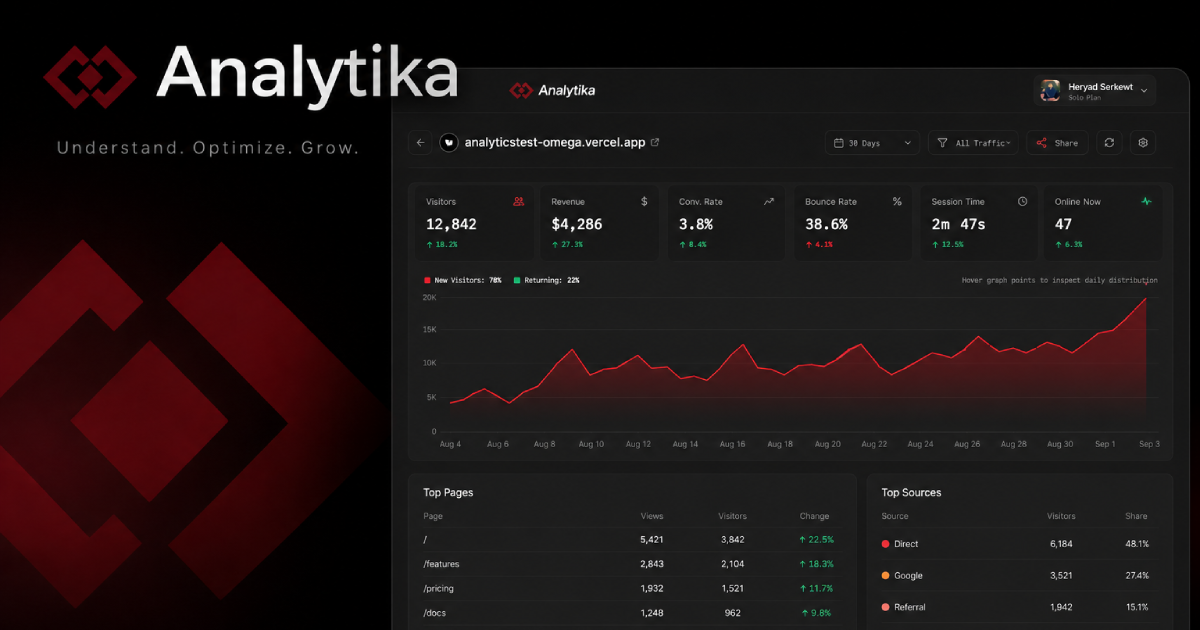Click the 5,421 views cell
This screenshot has width=1200, height=630.
click(651, 540)
